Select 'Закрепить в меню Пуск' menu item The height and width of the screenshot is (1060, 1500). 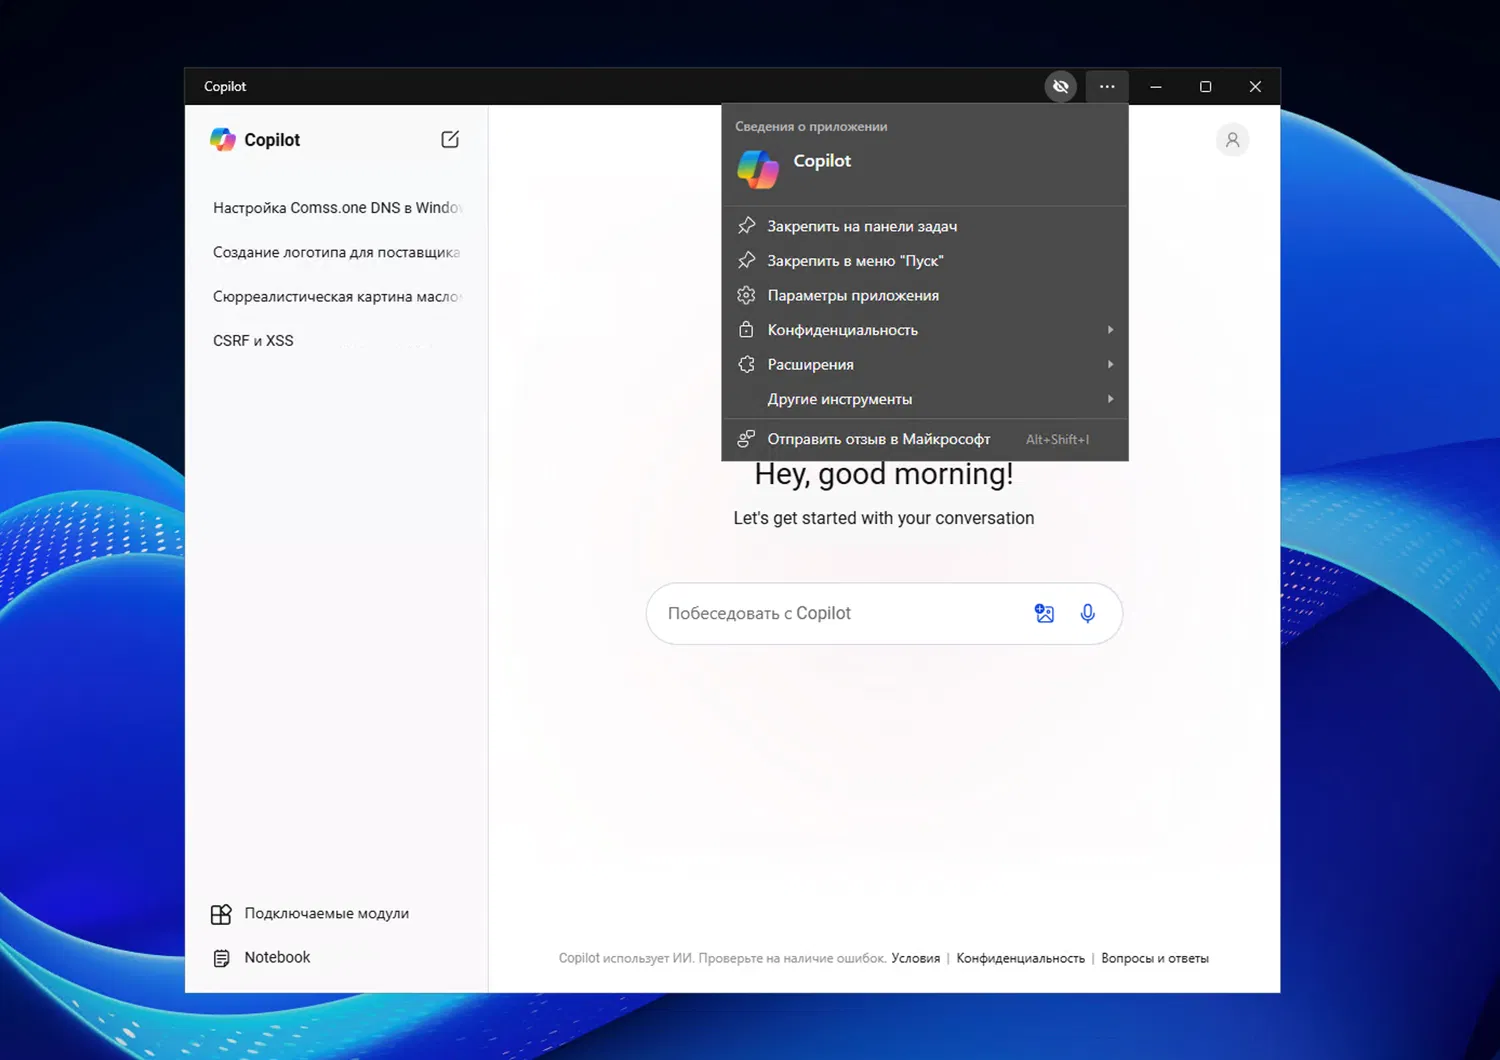(x=925, y=260)
